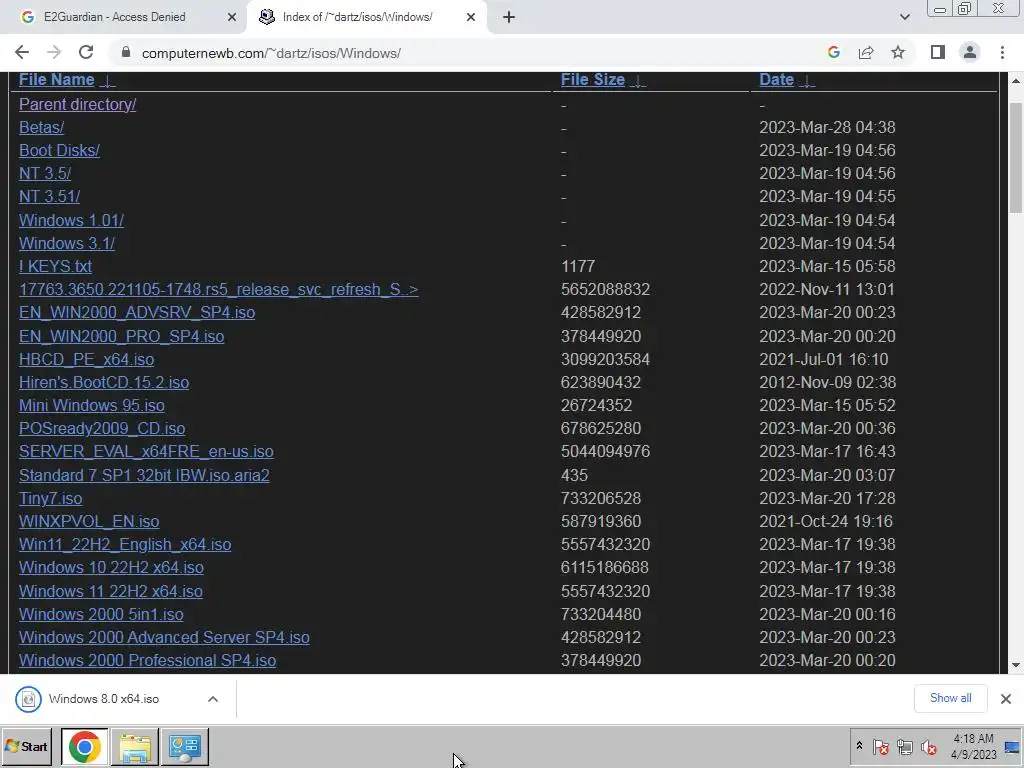Open the Boot Disks folder

[59, 150]
